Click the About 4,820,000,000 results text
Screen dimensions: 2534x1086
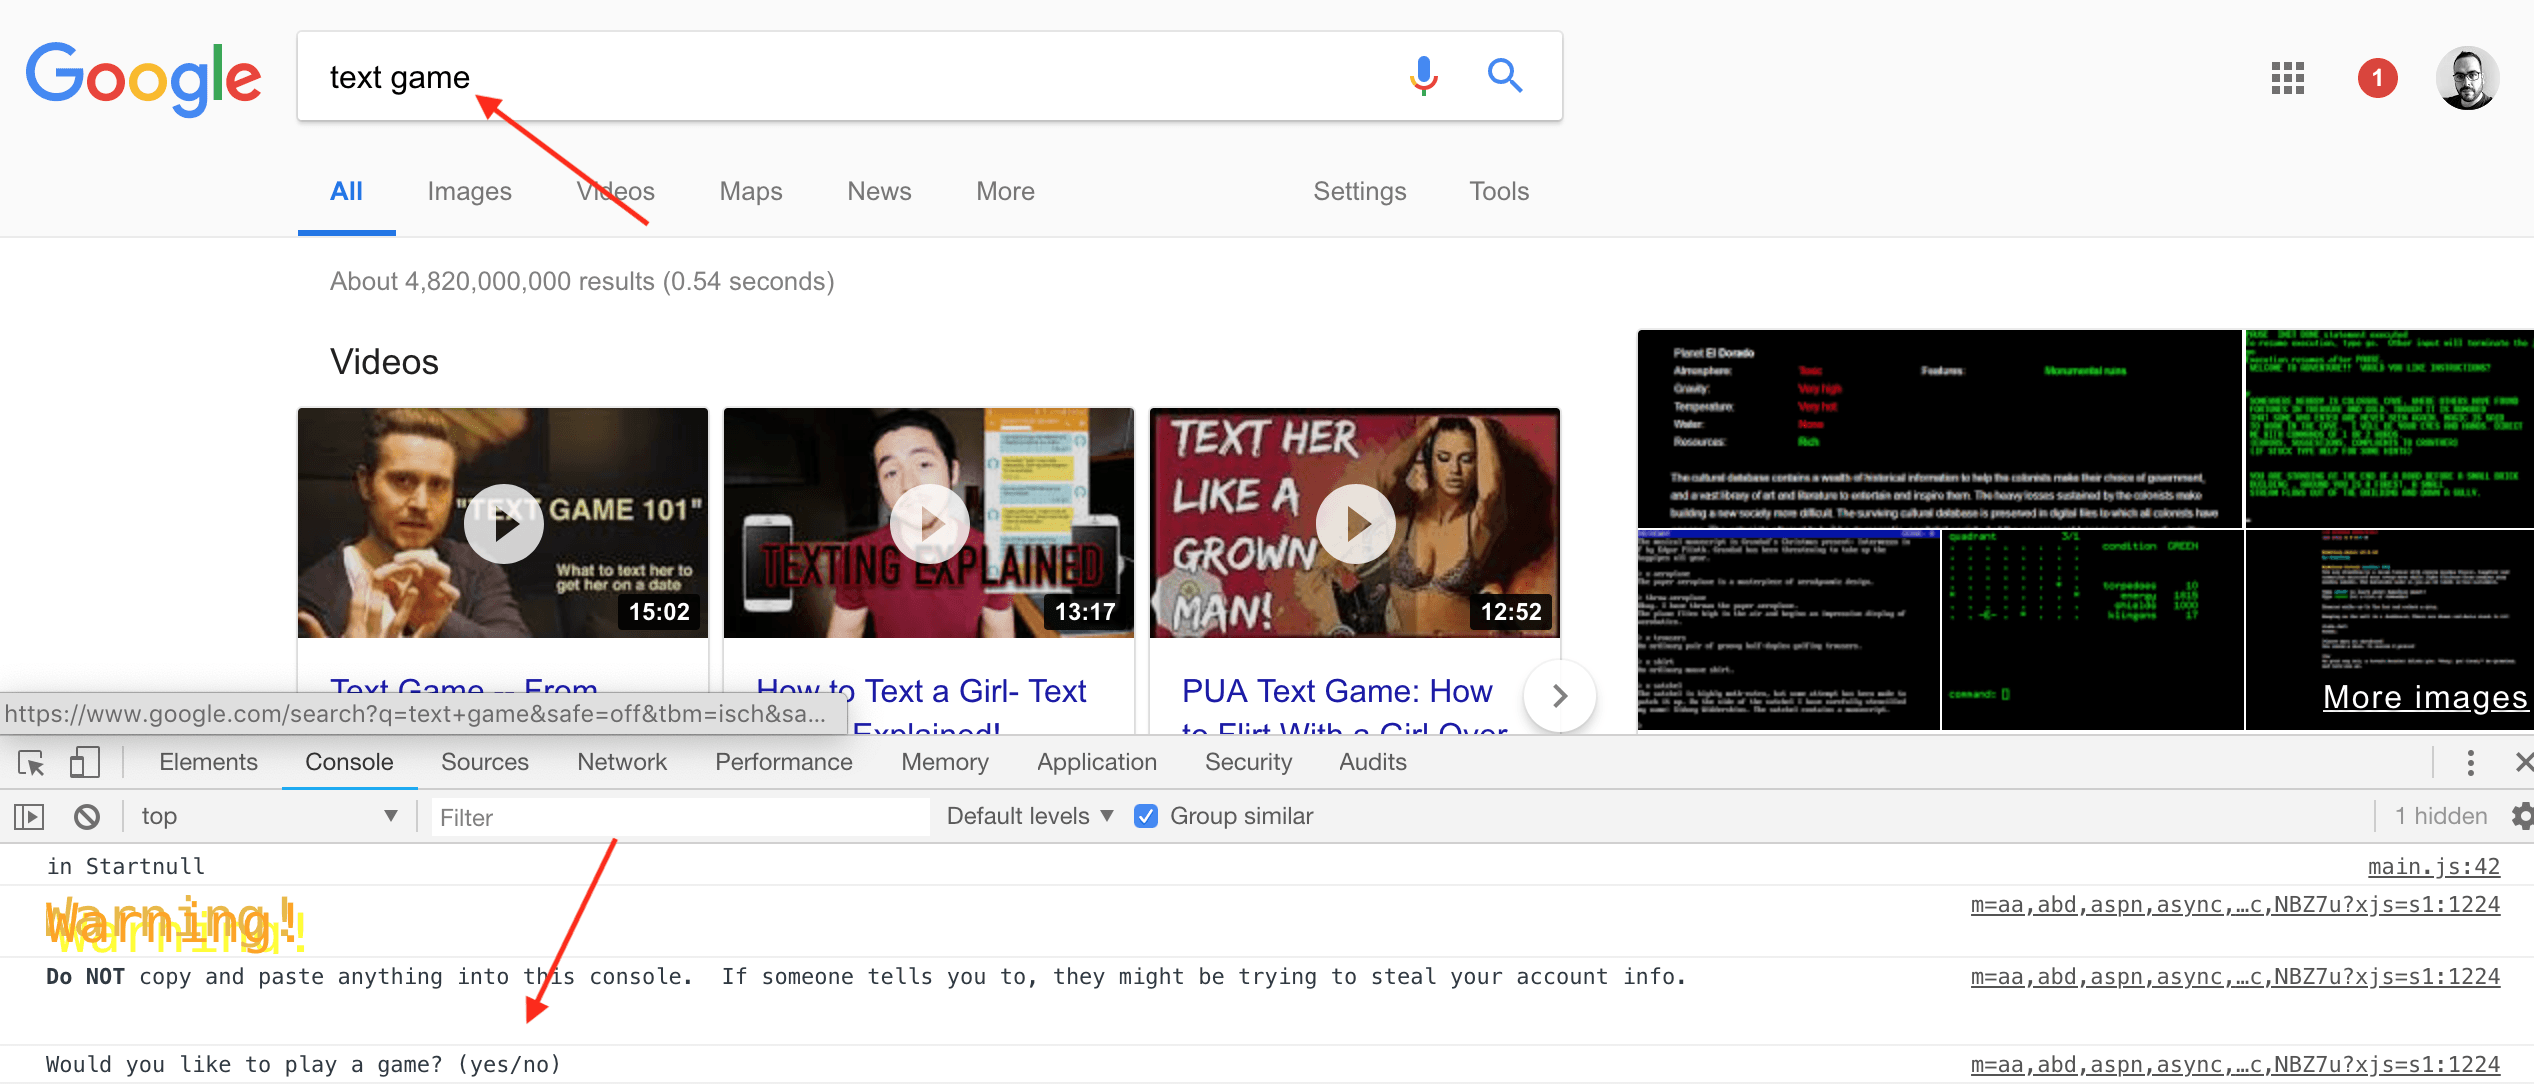(582, 281)
